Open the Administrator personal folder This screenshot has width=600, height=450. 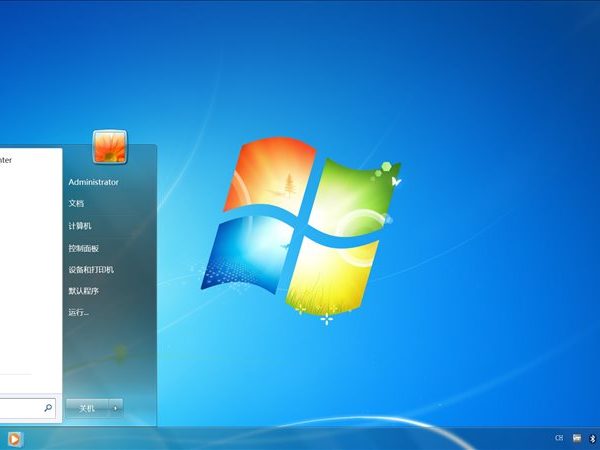pyautogui.click(x=93, y=182)
